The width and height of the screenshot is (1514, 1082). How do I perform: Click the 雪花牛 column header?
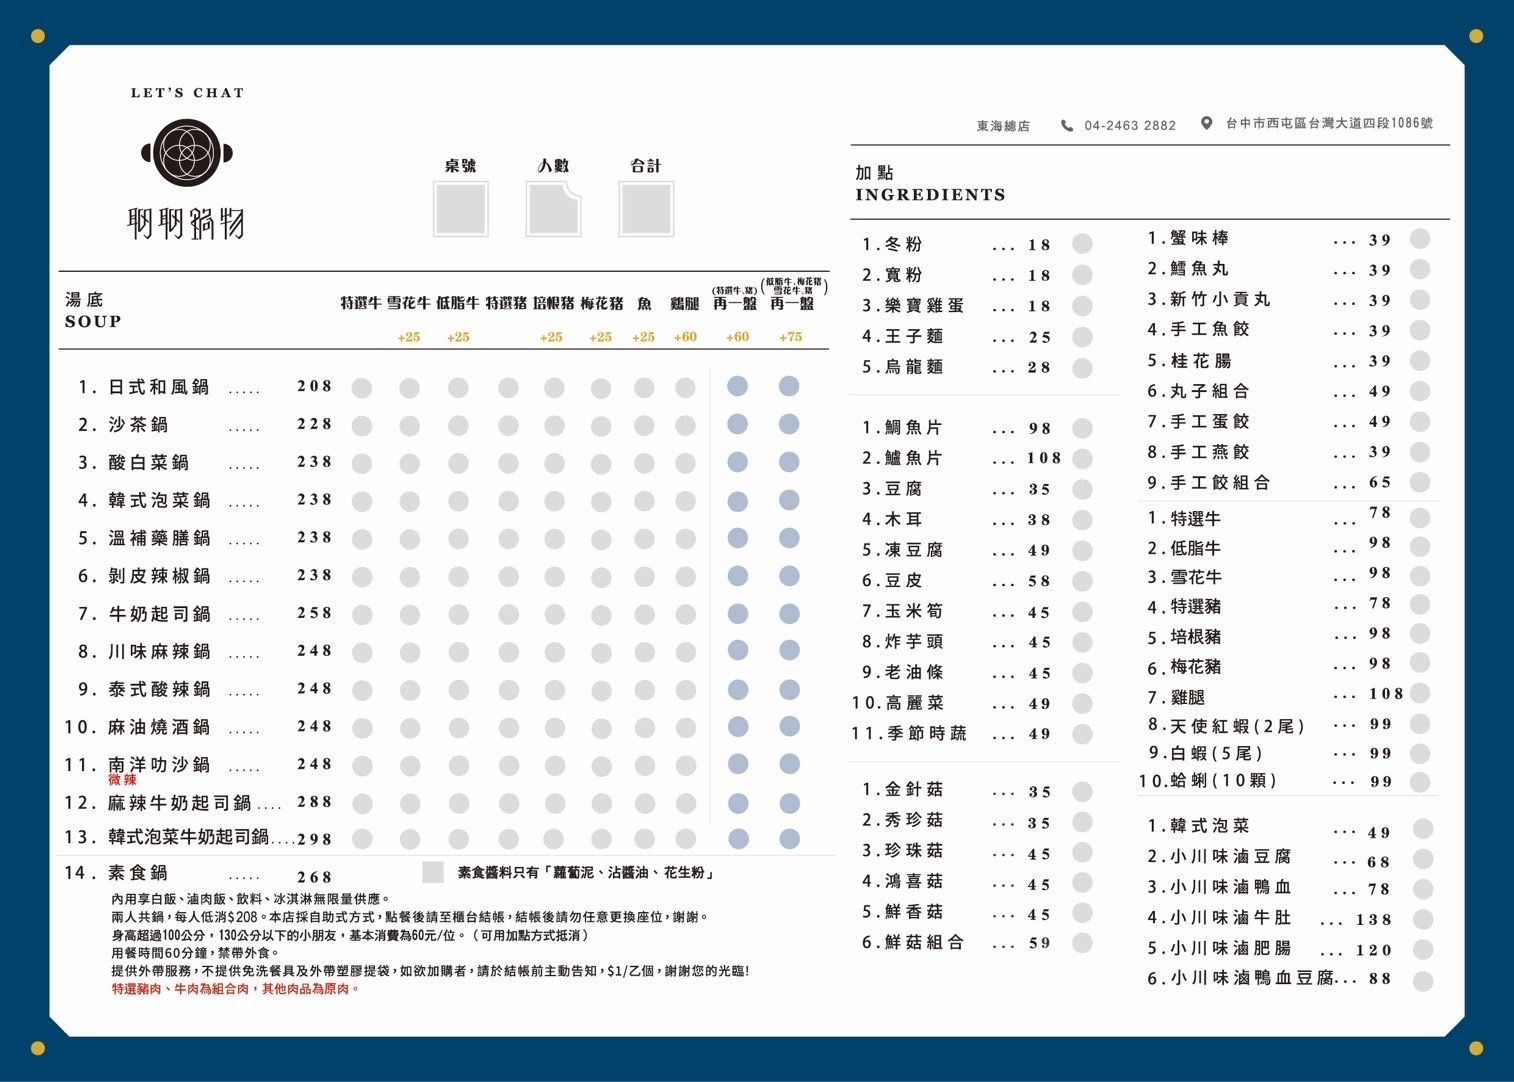pyautogui.click(x=409, y=303)
